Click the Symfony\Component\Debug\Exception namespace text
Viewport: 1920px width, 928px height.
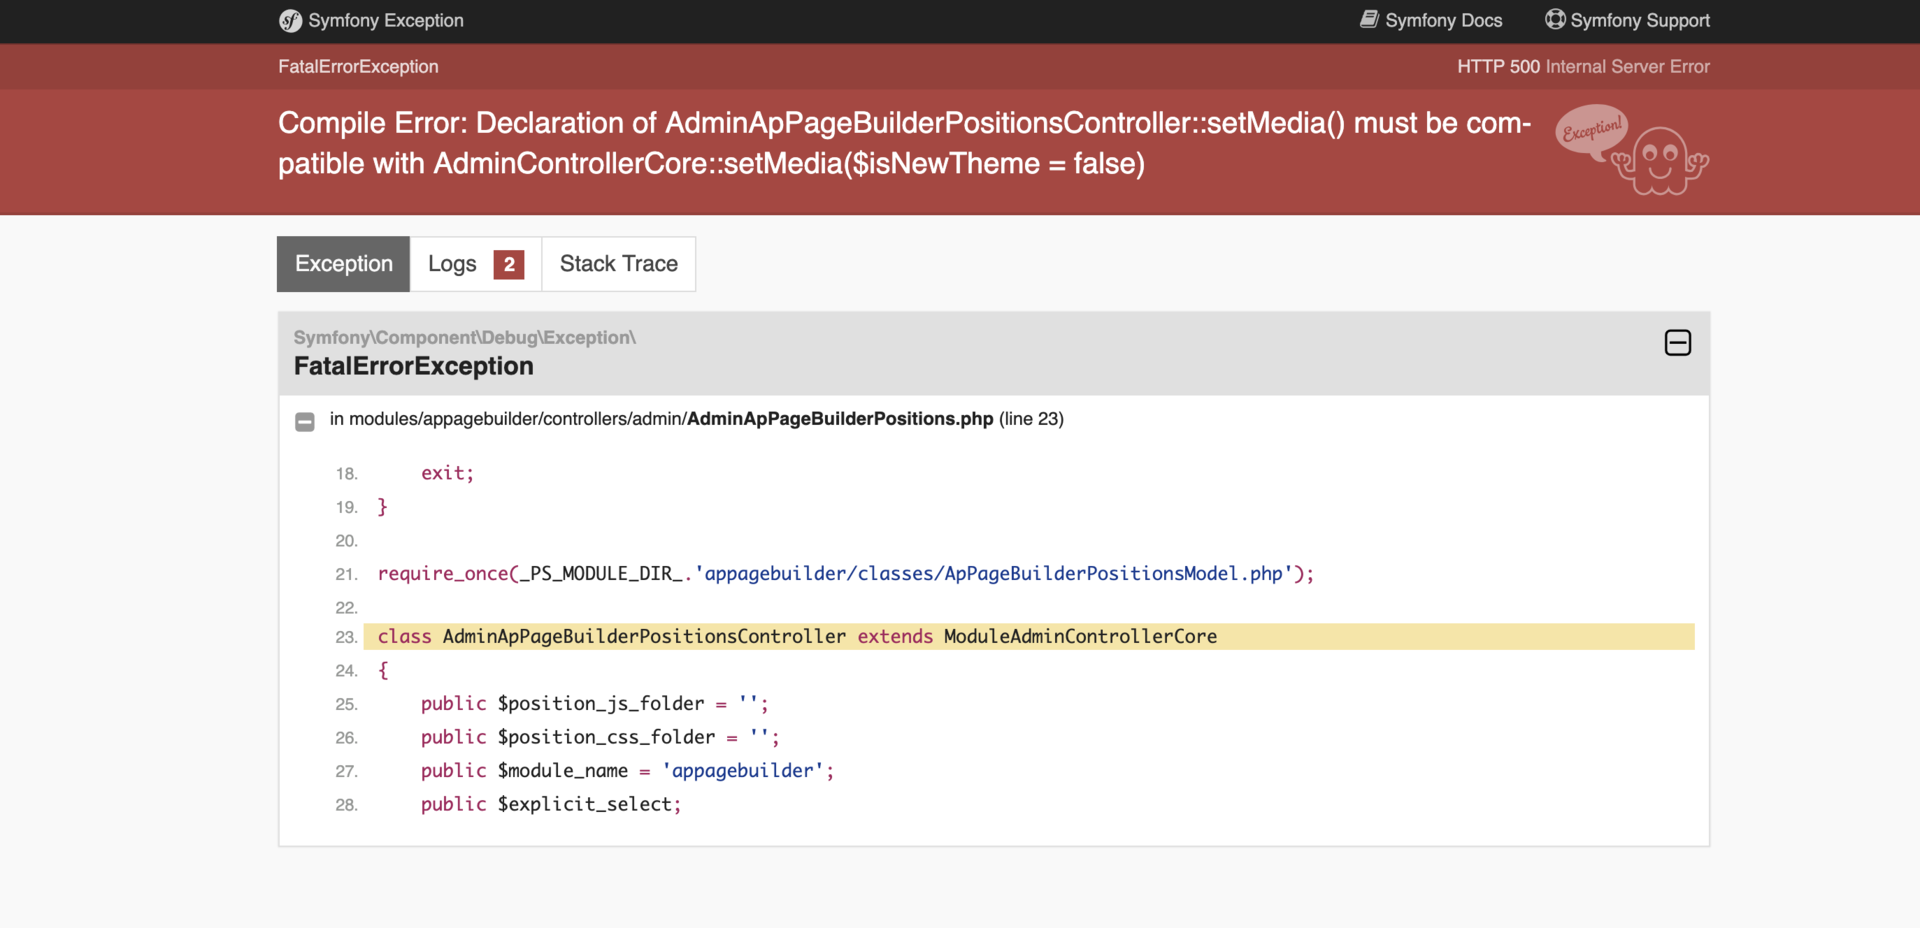pyautogui.click(x=464, y=338)
